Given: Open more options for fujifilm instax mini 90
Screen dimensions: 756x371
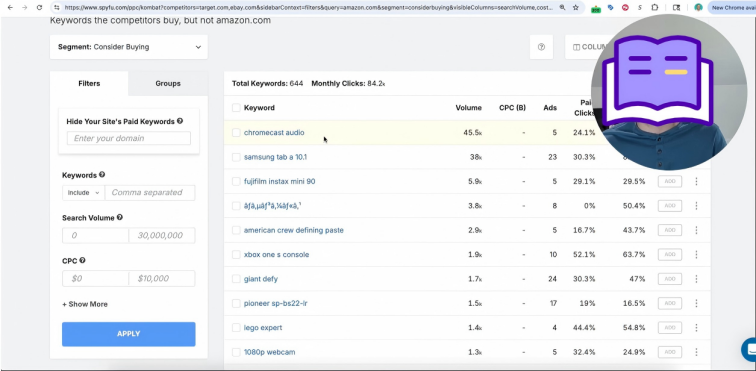Looking at the screenshot, I should [x=696, y=181].
